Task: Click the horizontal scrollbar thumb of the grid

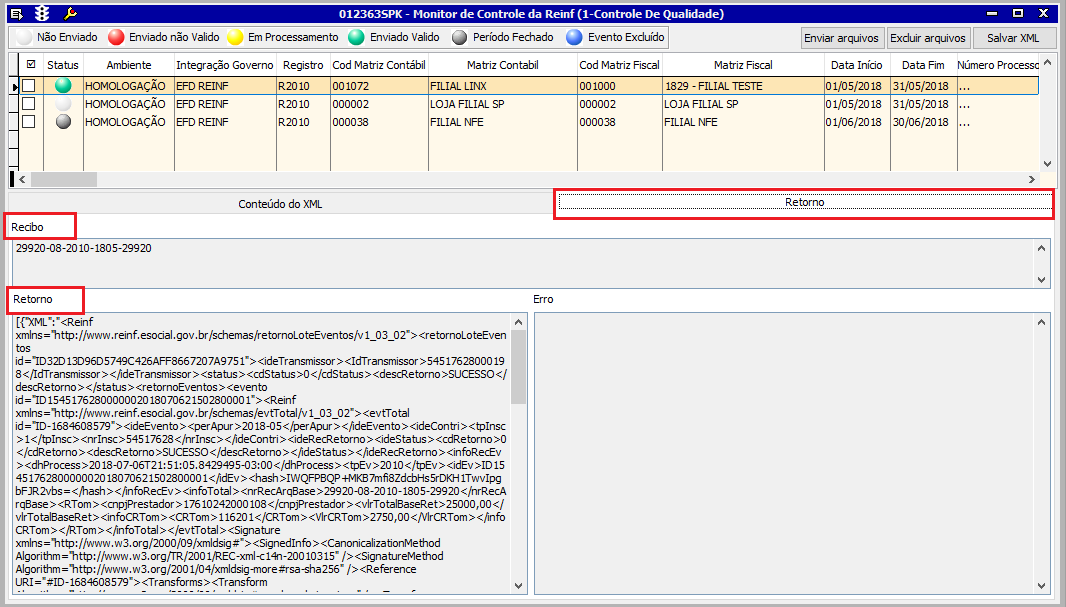Action: click(x=64, y=179)
